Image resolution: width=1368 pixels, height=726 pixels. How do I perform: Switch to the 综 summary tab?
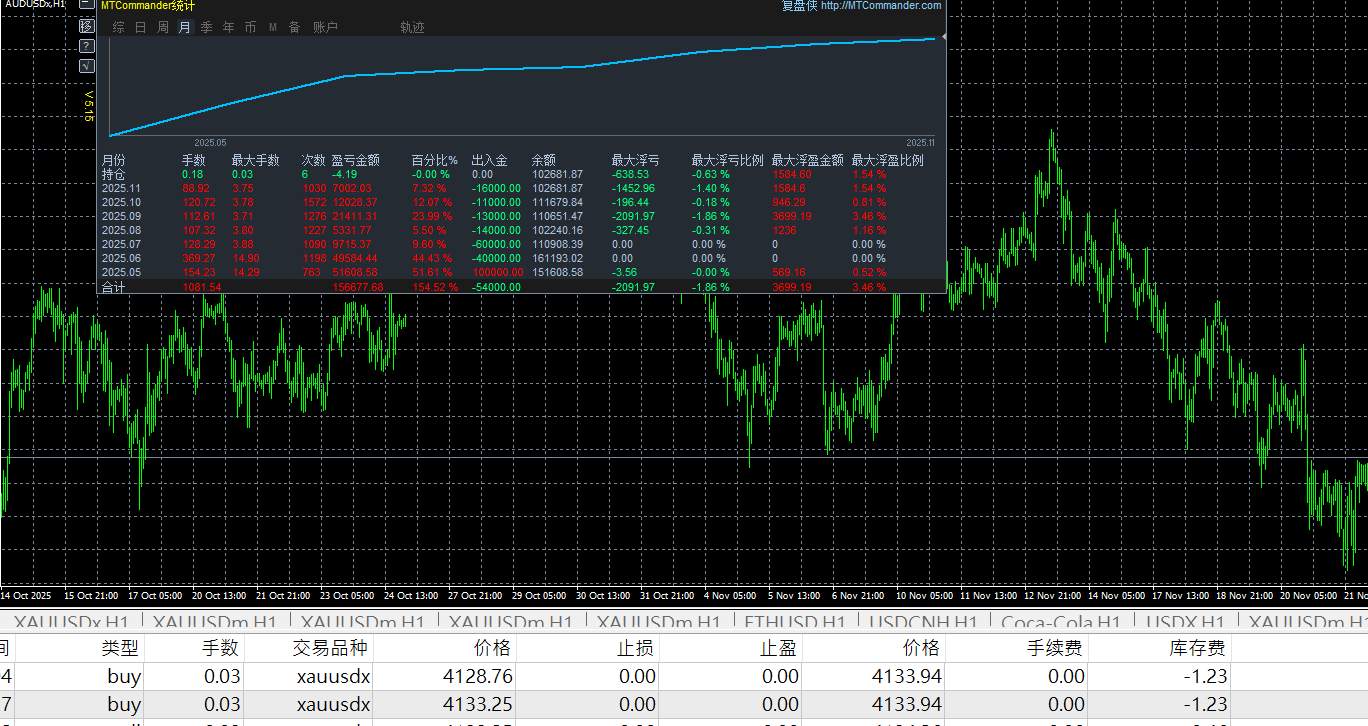[119, 27]
